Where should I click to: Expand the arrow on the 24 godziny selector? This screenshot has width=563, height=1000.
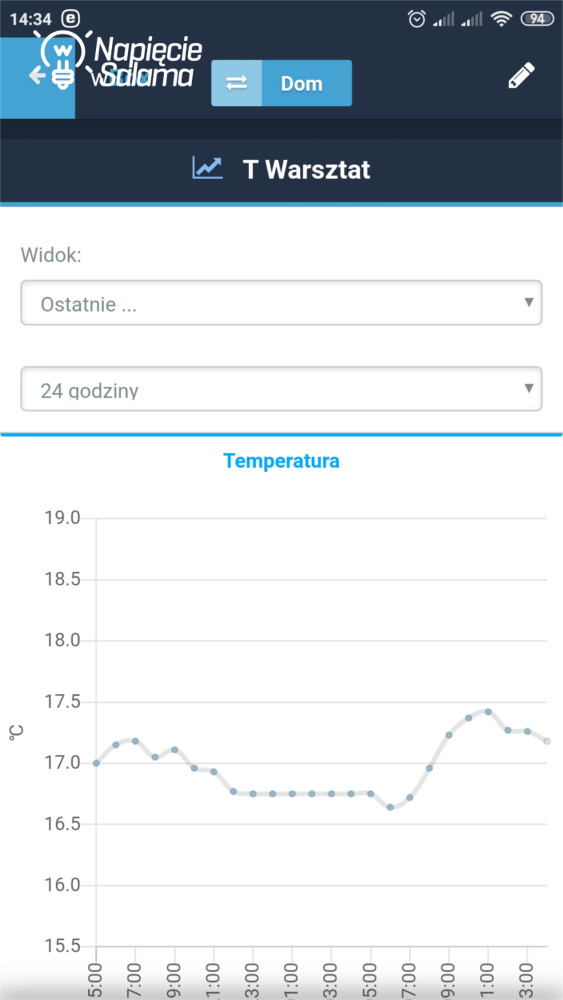[528, 388]
